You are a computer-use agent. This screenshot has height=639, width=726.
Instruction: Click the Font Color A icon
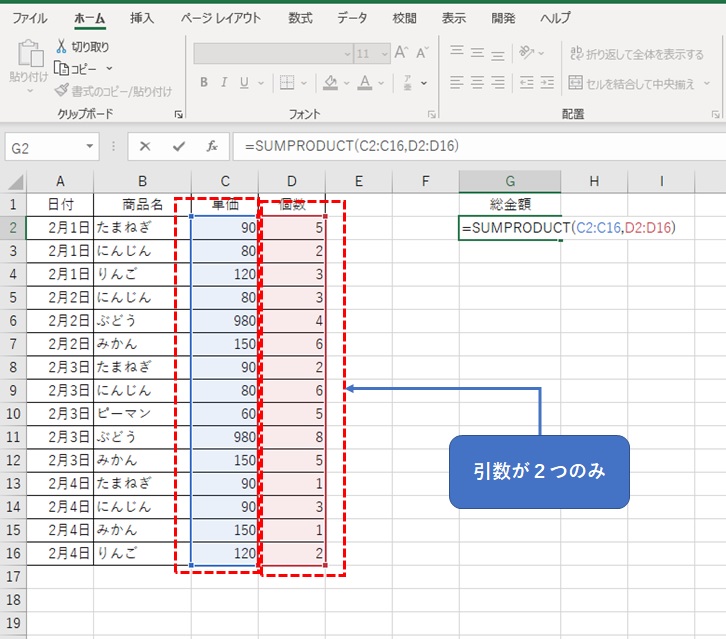coord(365,83)
